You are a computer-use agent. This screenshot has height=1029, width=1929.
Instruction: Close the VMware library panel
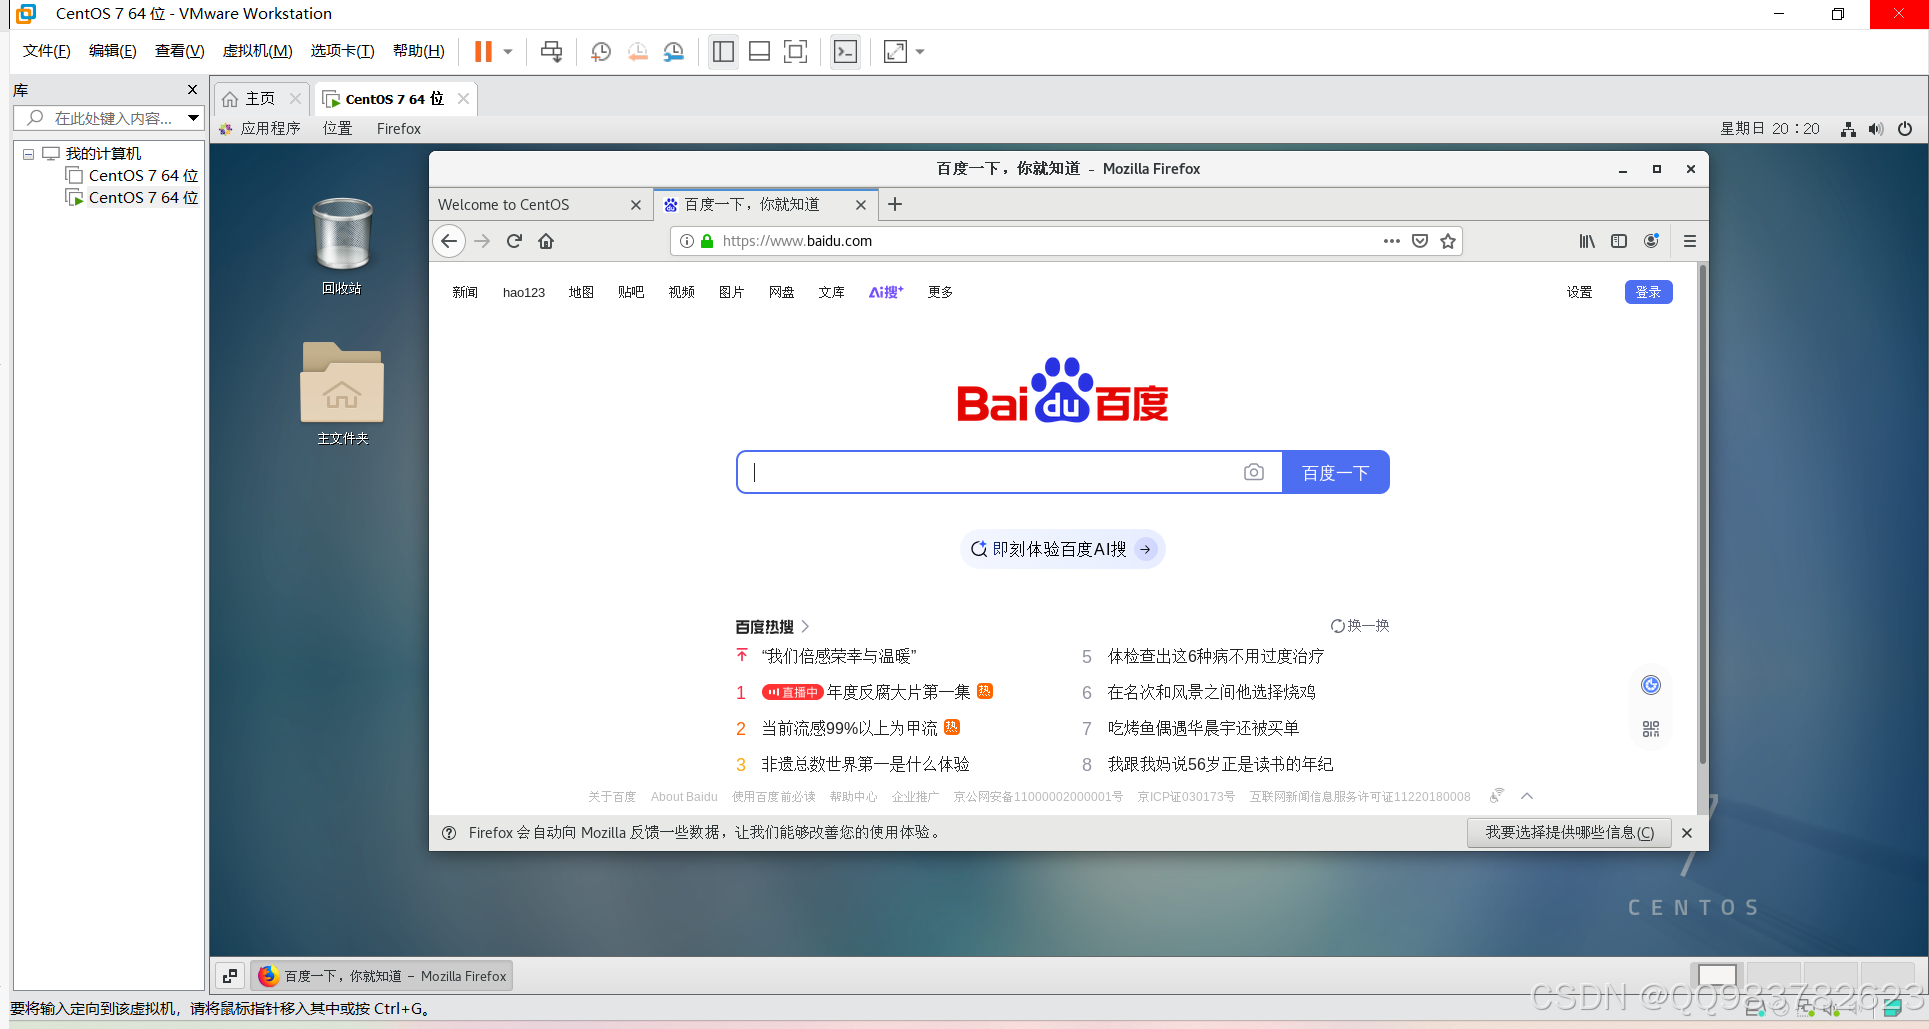[x=193, y=90]
